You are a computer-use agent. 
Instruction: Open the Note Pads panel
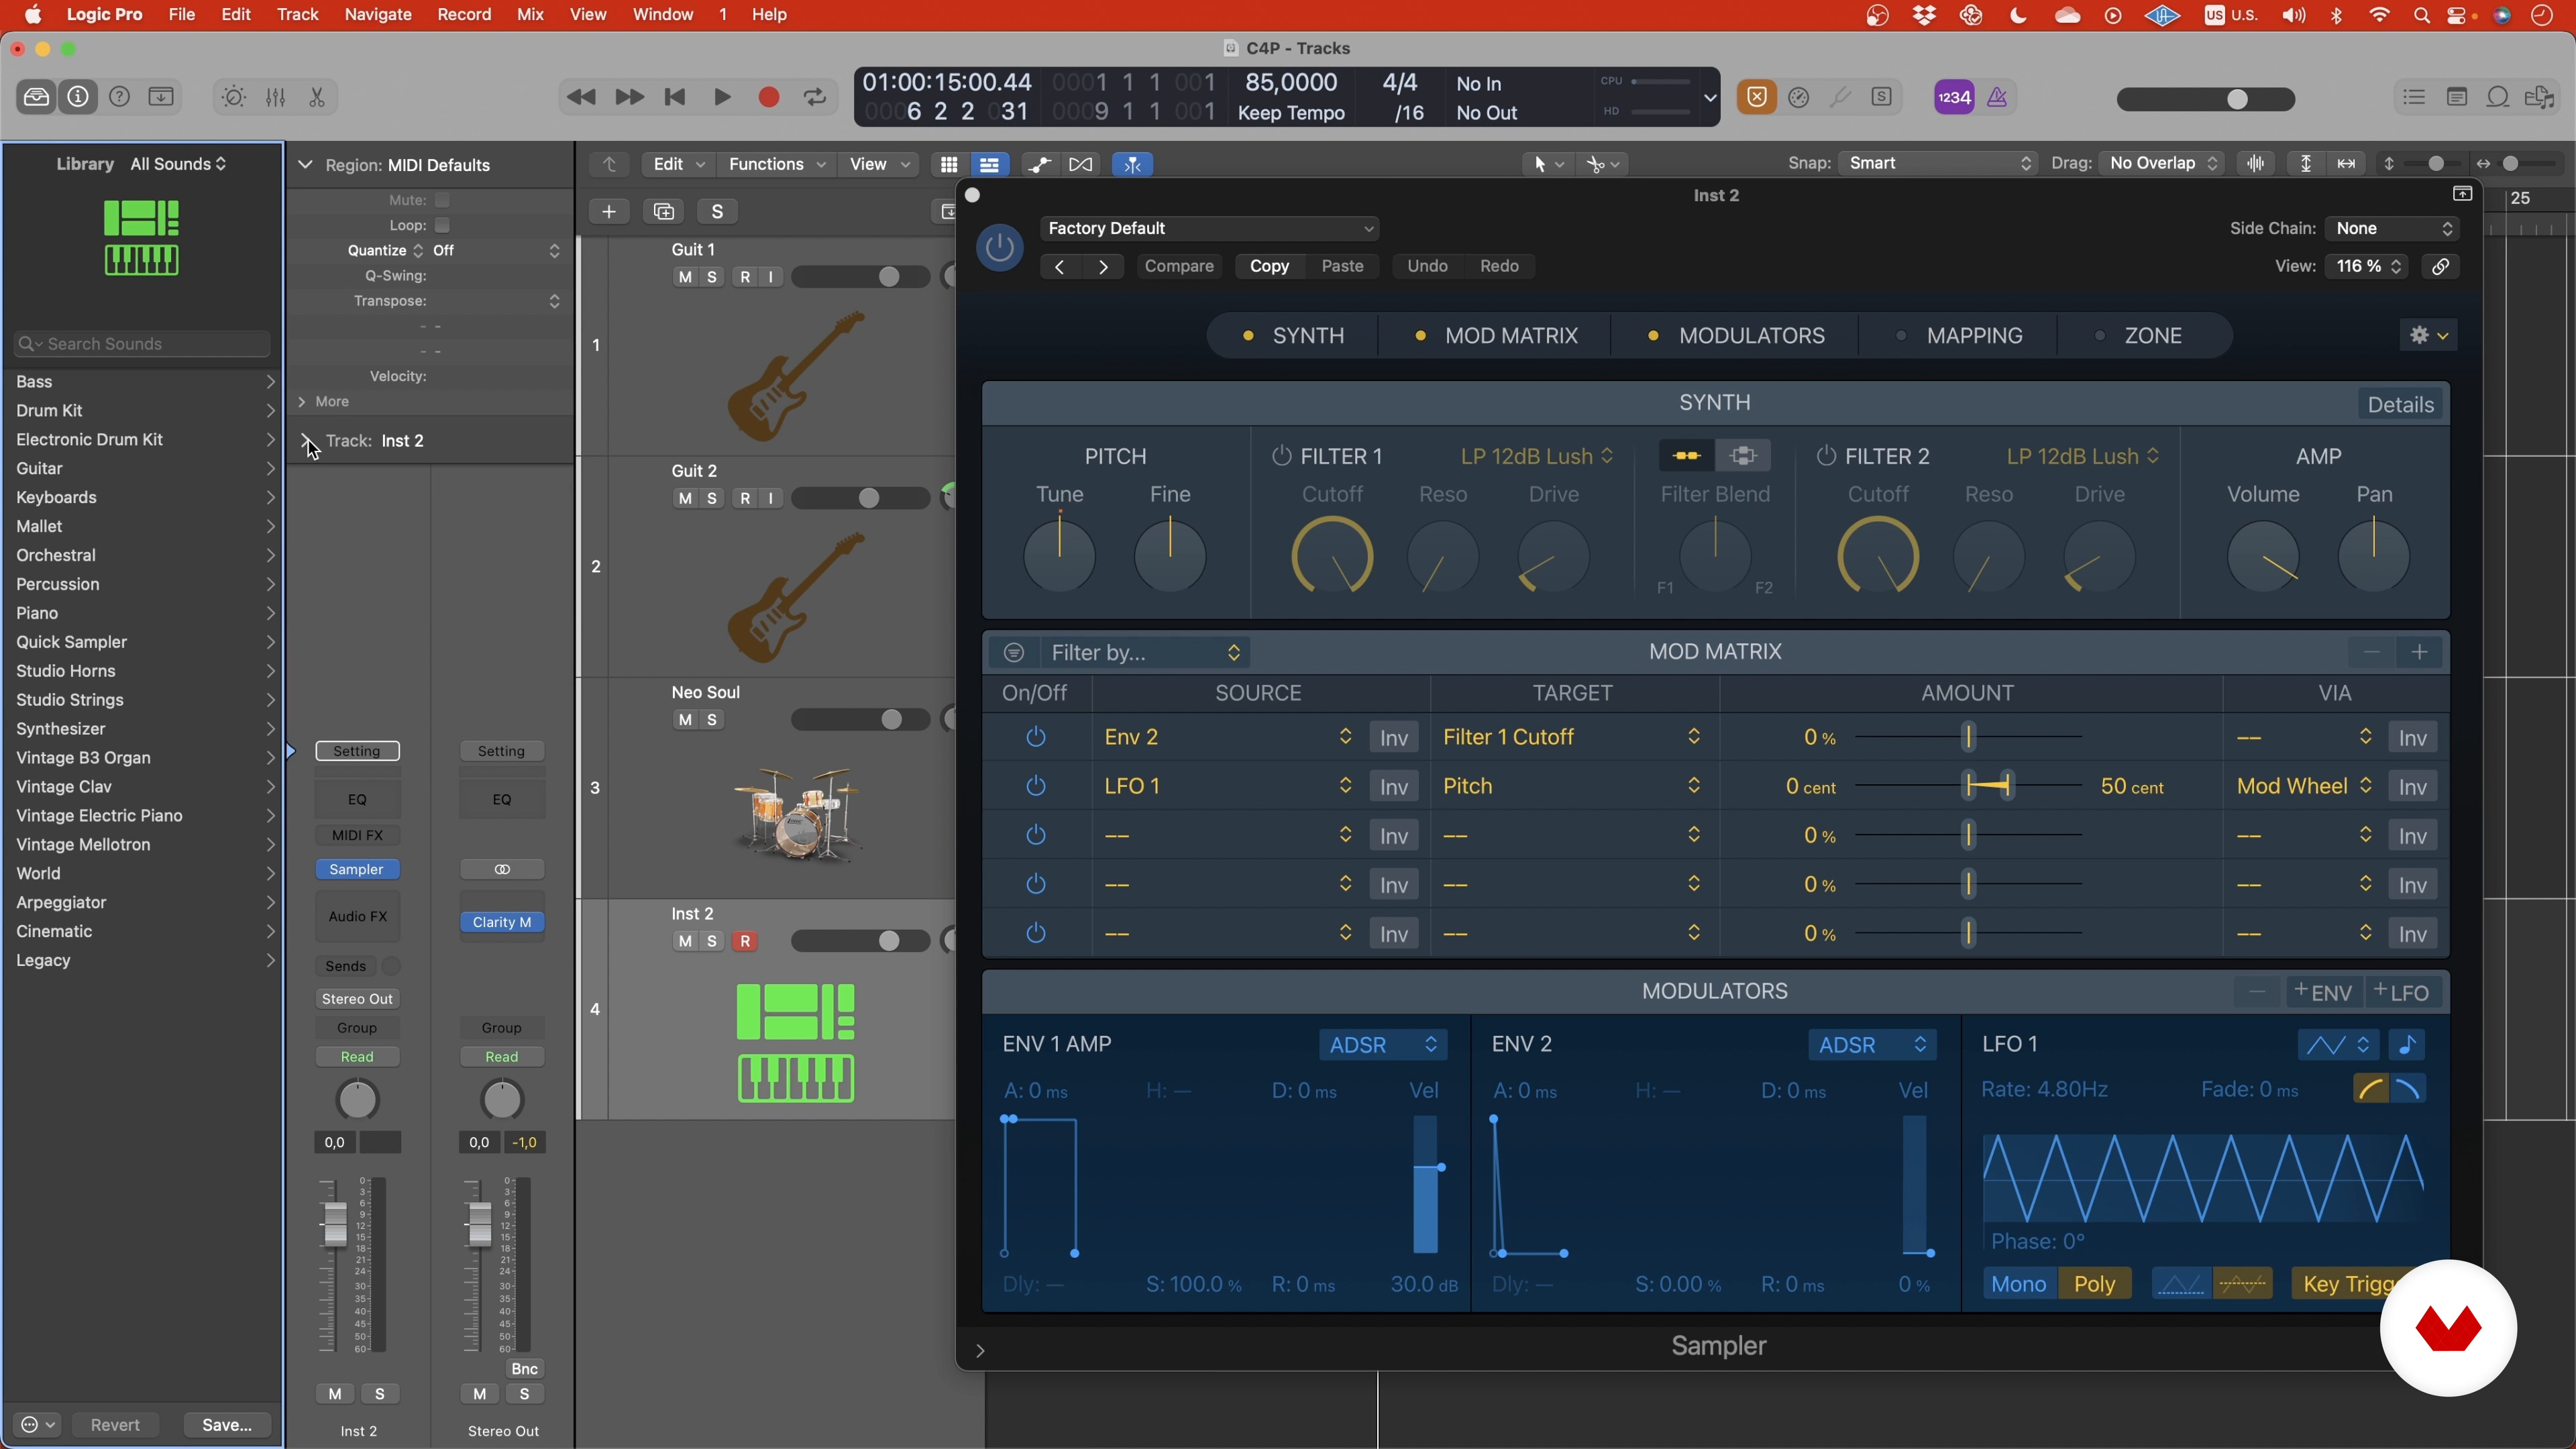[x=2457, y=97]
